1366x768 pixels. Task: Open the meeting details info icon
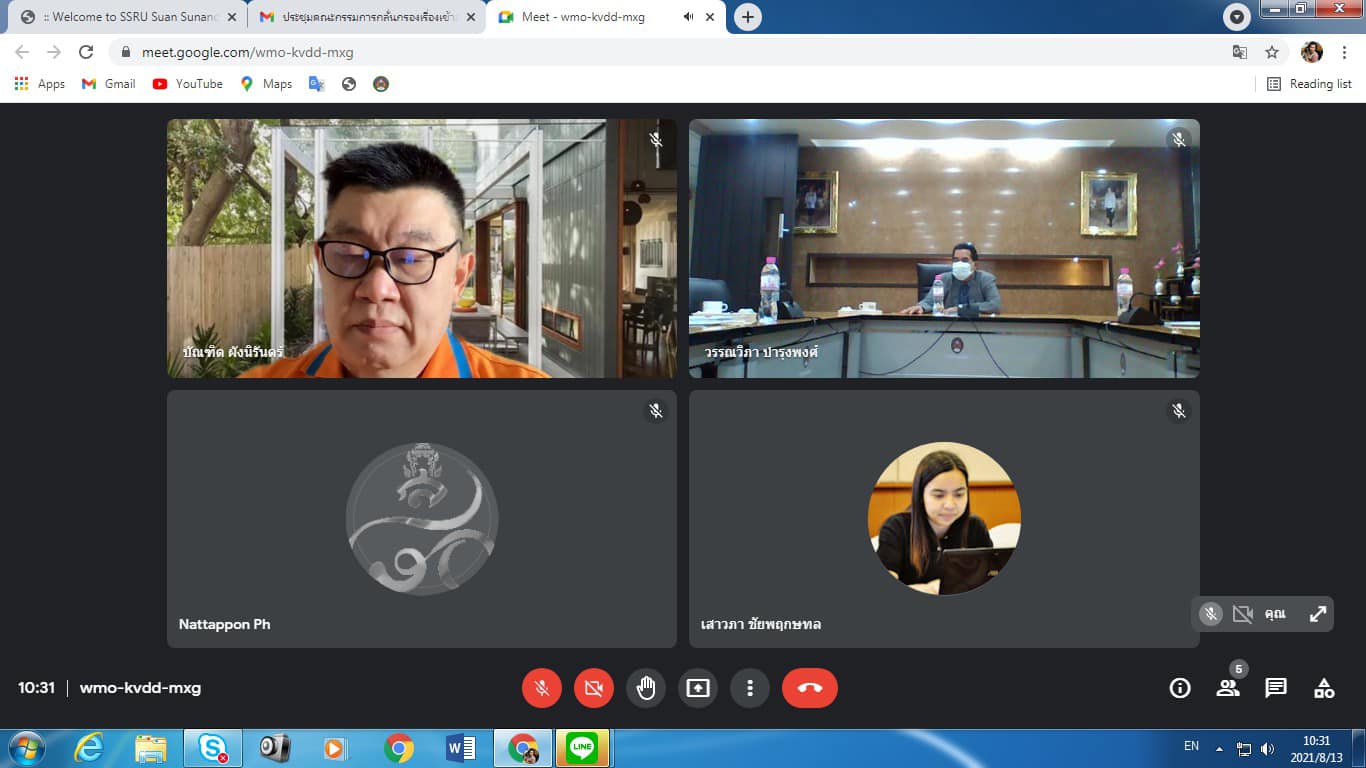pos(1180,688)
